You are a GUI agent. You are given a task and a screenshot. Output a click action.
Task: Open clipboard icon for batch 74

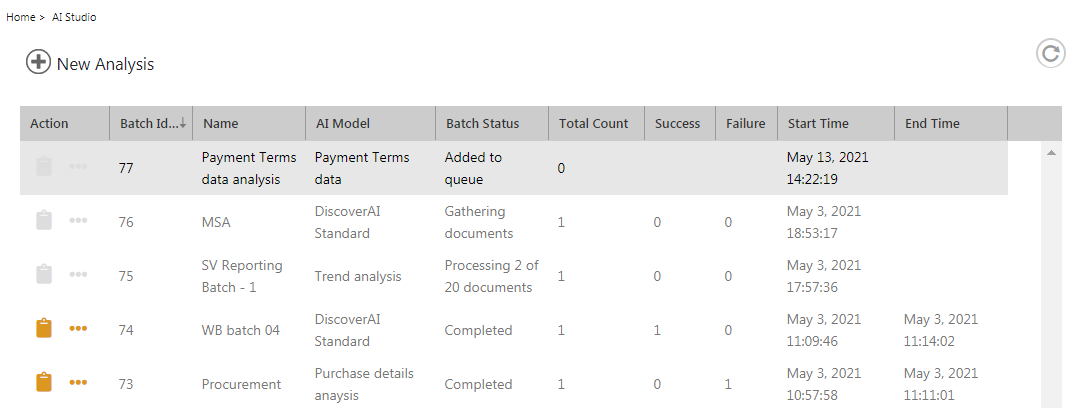[x=43, y=329]
